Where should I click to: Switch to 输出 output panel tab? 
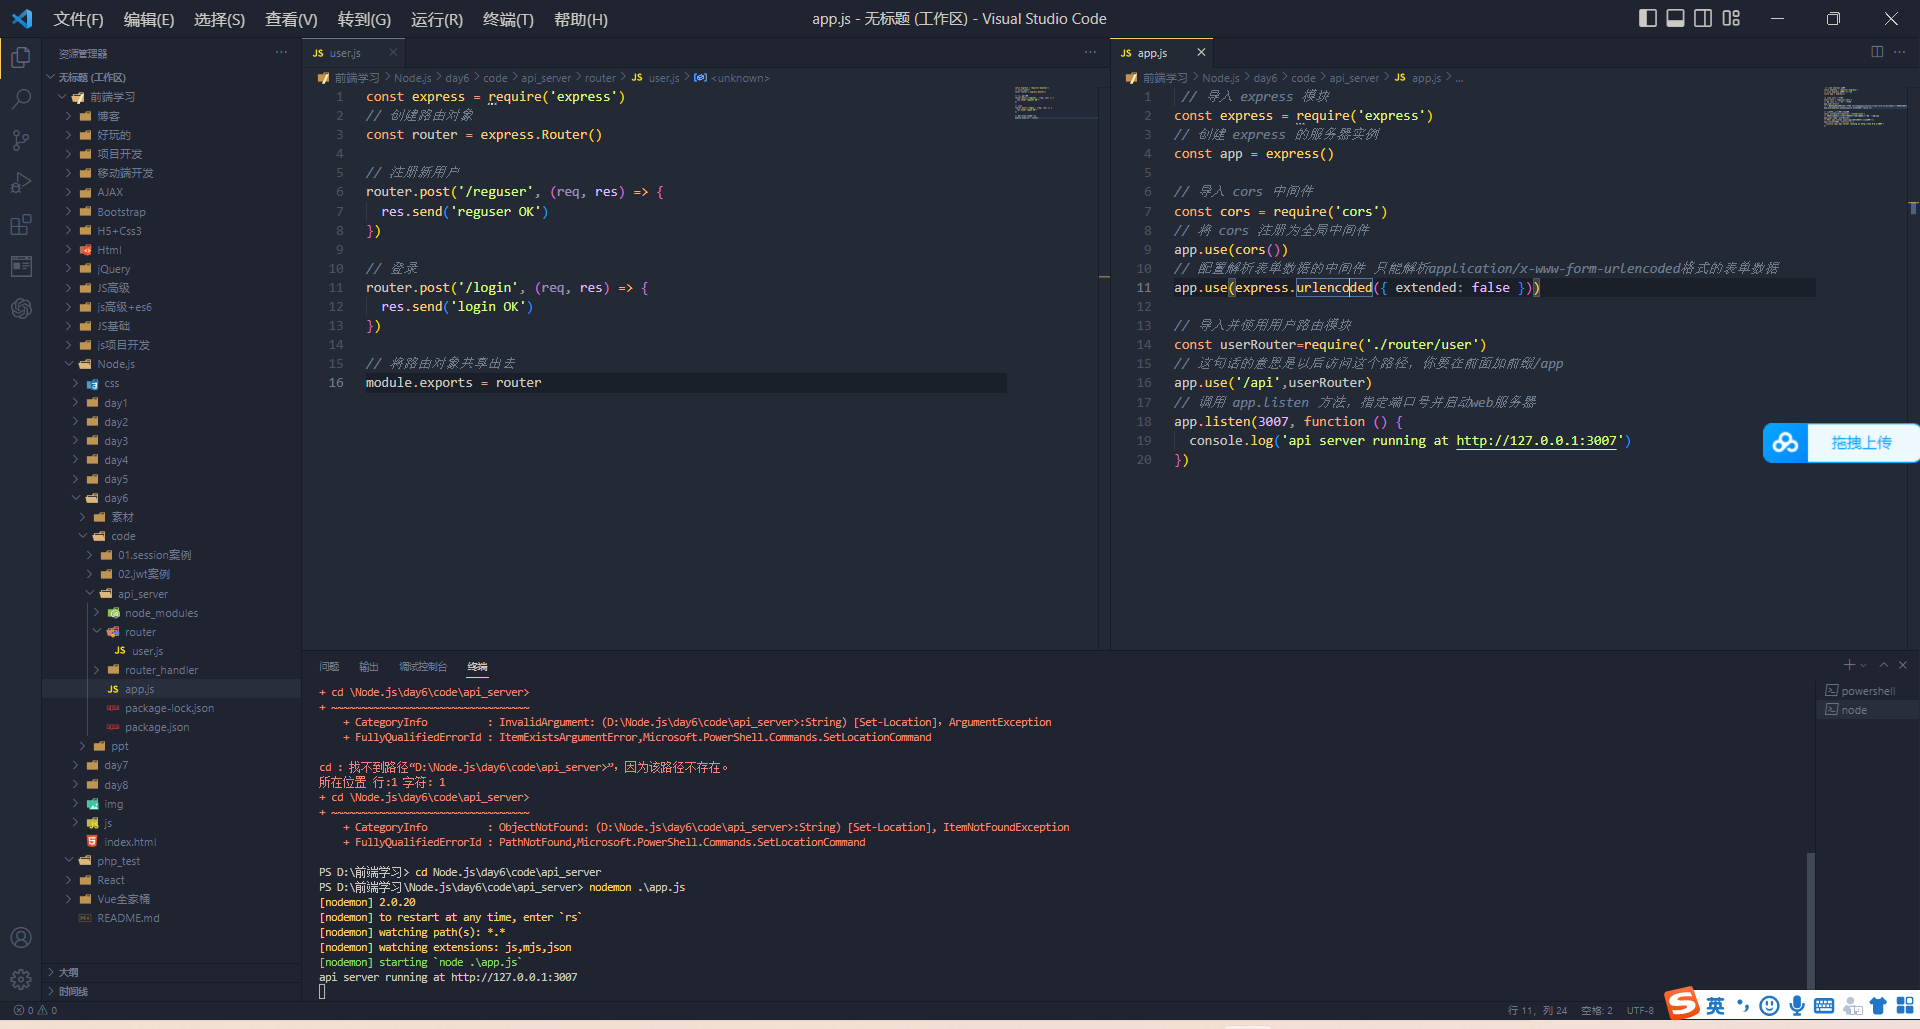click(x=369, y=666)
